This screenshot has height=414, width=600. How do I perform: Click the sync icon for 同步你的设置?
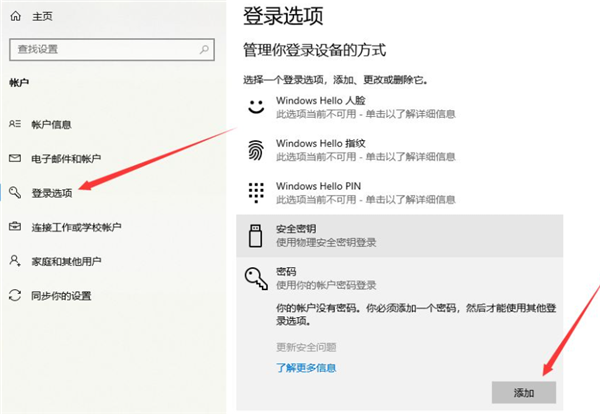pos(14,295)
